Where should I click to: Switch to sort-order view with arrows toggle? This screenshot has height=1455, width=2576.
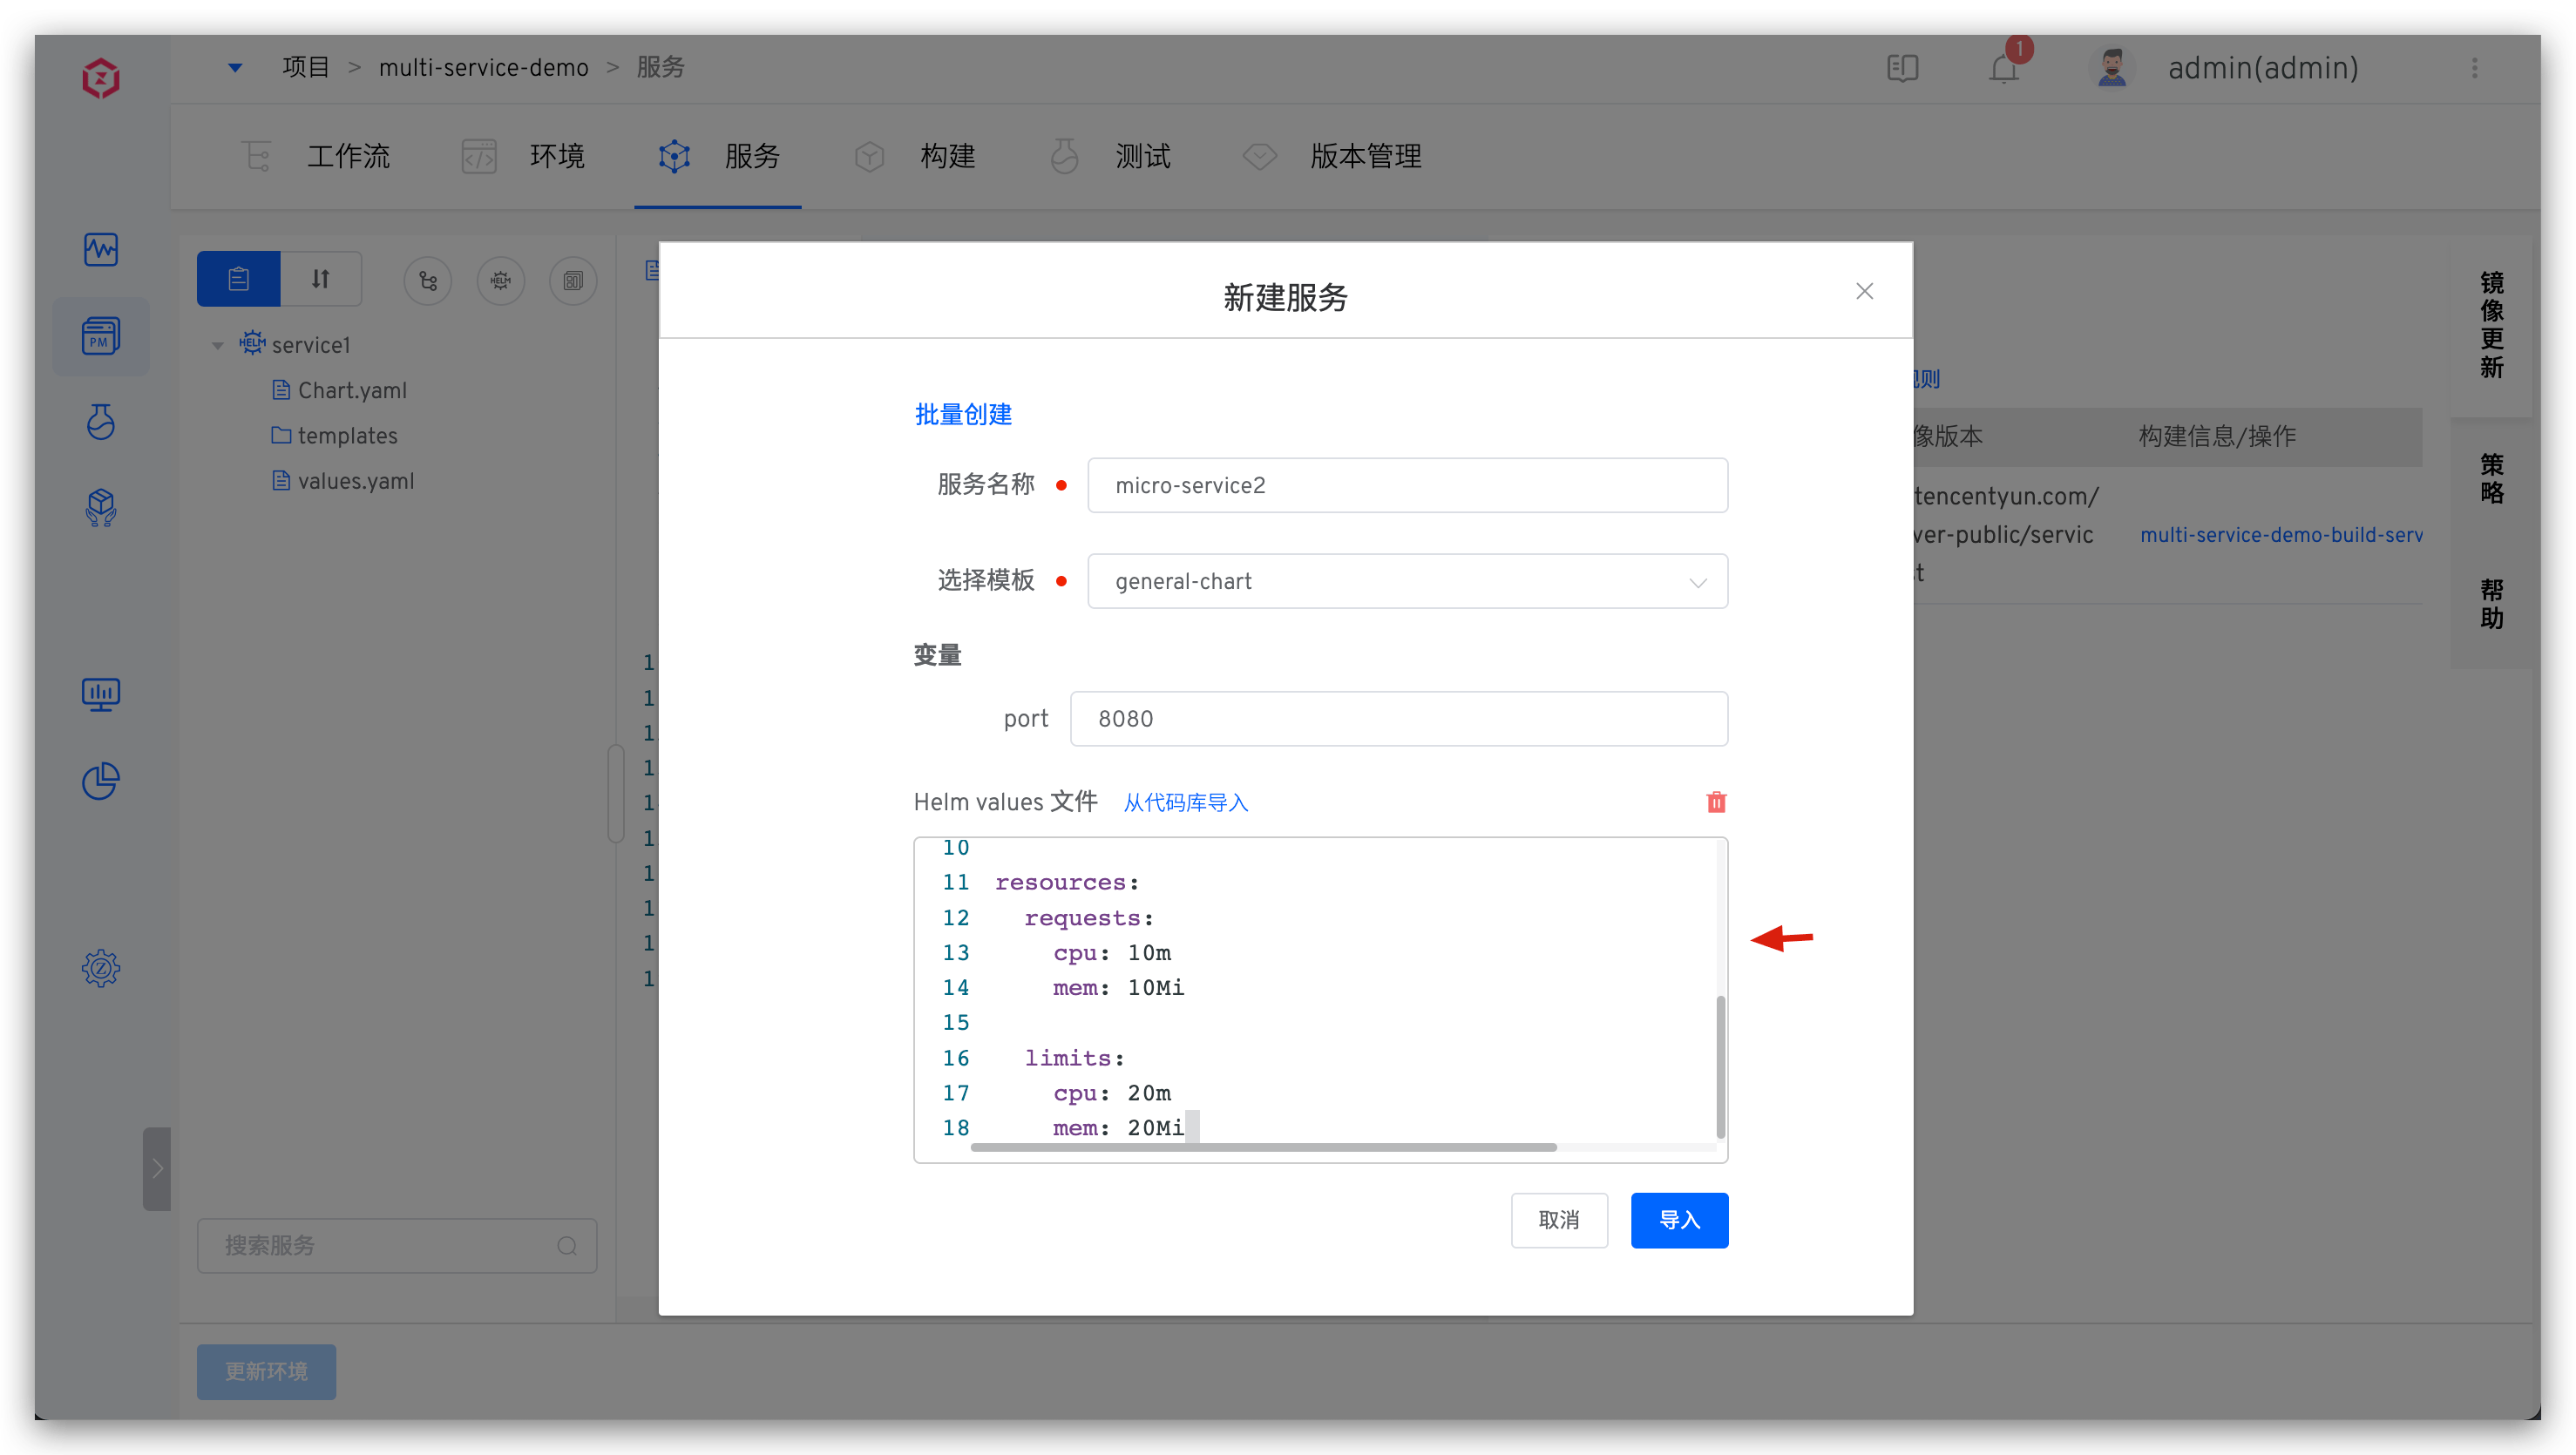[x=320, y=278]
